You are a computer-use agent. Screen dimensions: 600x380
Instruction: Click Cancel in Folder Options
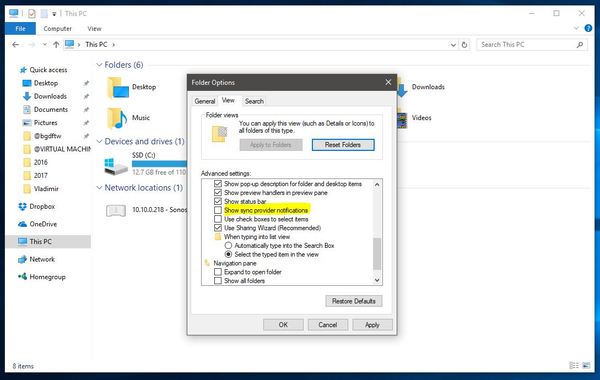(x=328, y=325)
